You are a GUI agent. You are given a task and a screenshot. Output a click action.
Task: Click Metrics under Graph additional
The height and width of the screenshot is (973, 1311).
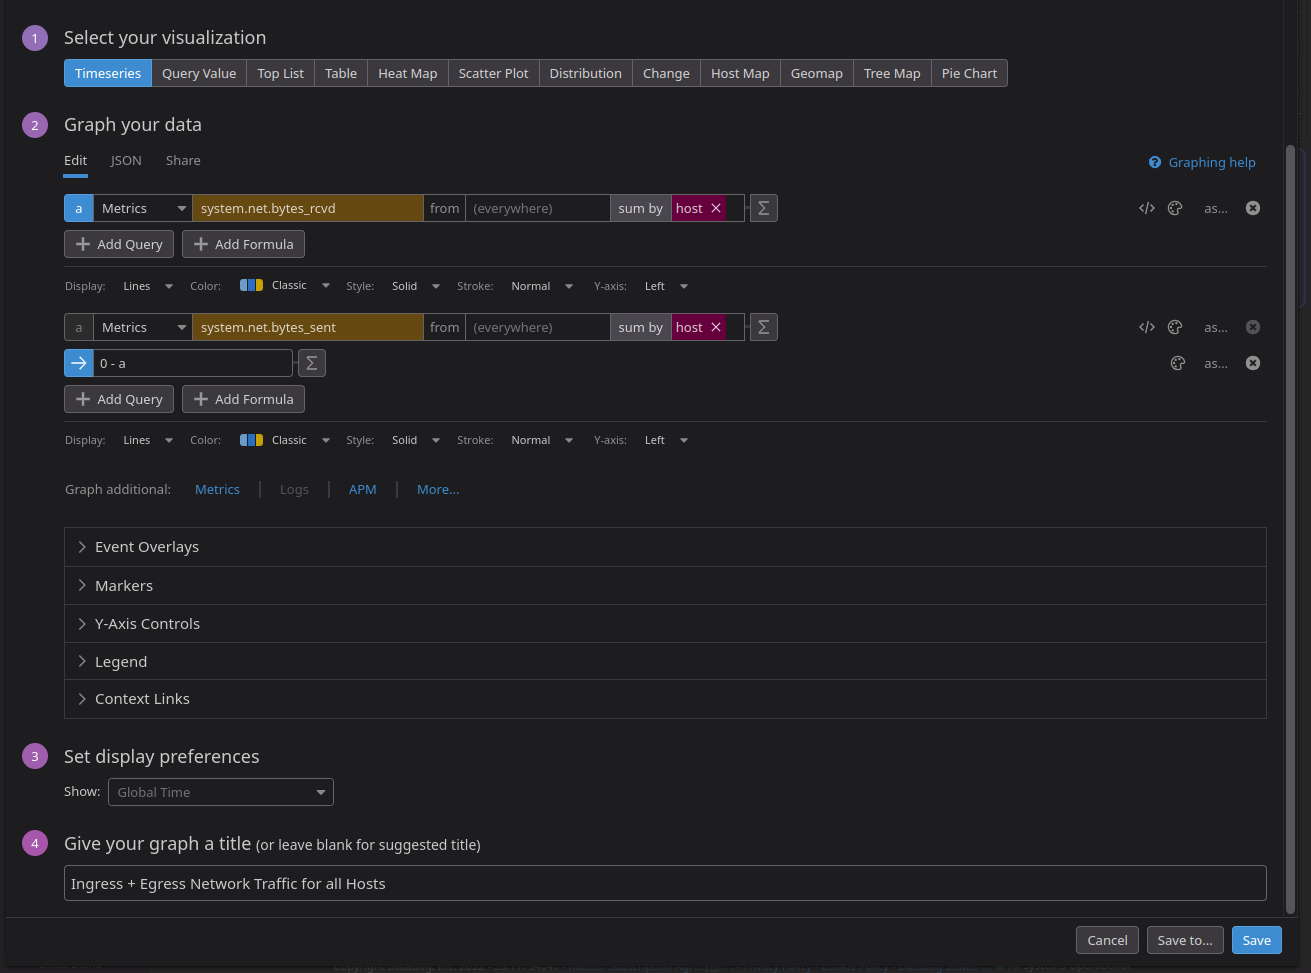tap(217, 489)
